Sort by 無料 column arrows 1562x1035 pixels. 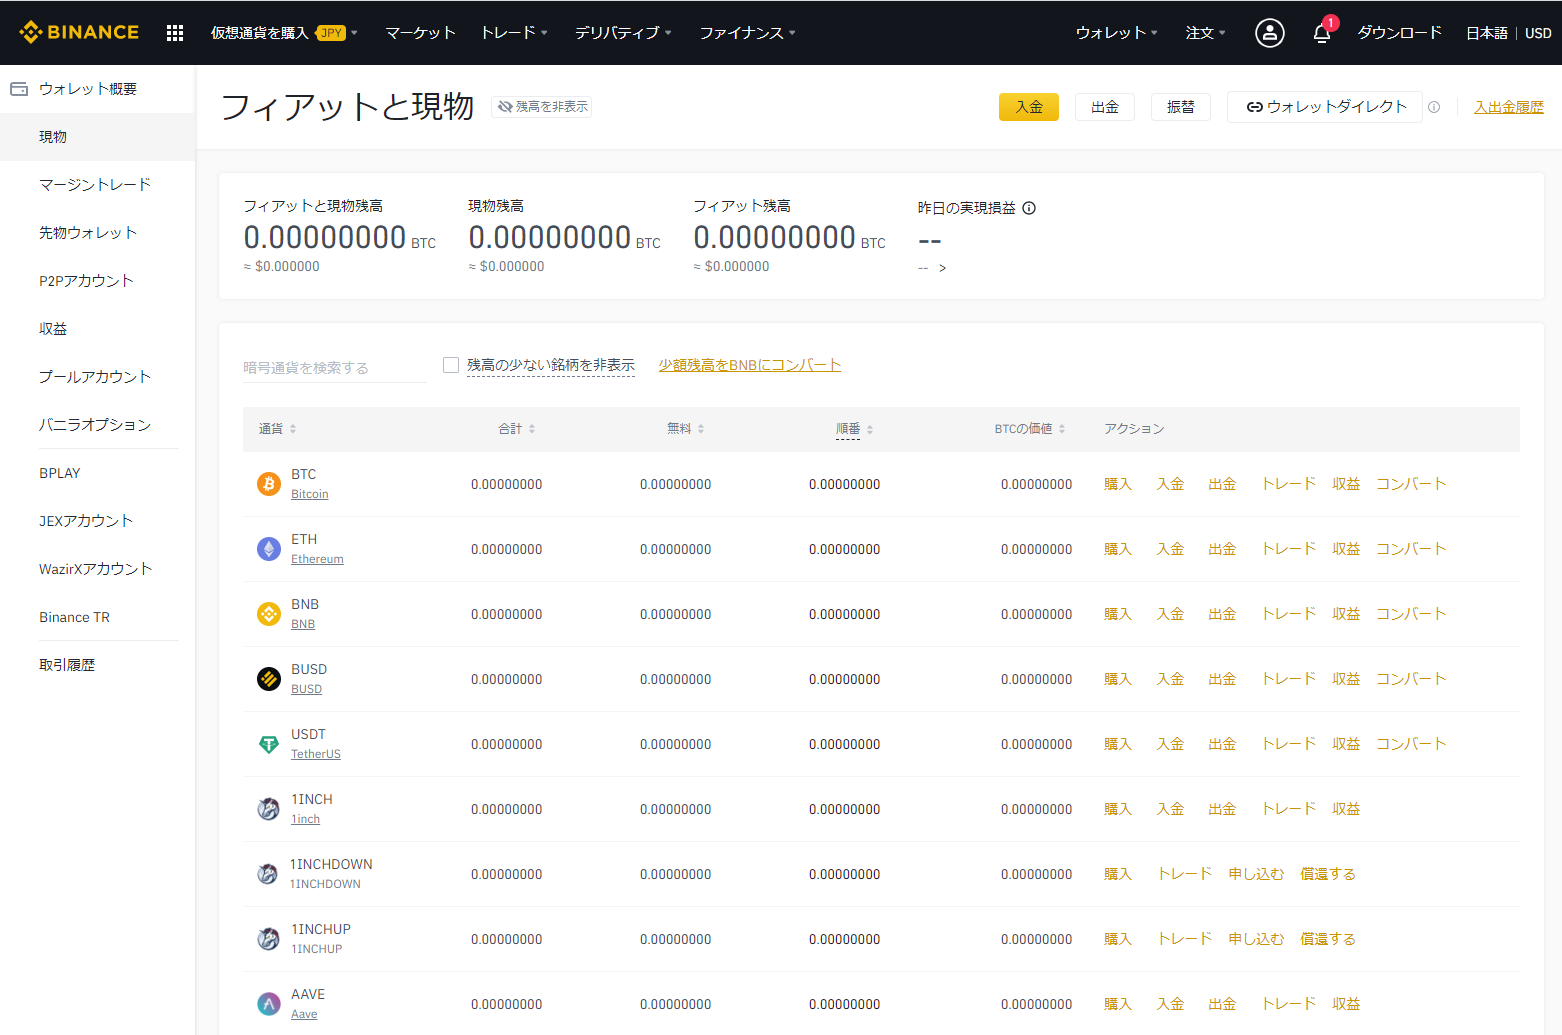click(x=701, y=429)
